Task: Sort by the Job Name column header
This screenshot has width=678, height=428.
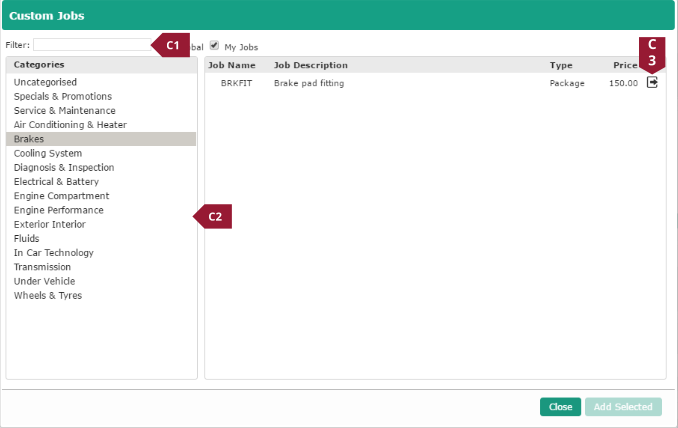Action: coord(232,65)
